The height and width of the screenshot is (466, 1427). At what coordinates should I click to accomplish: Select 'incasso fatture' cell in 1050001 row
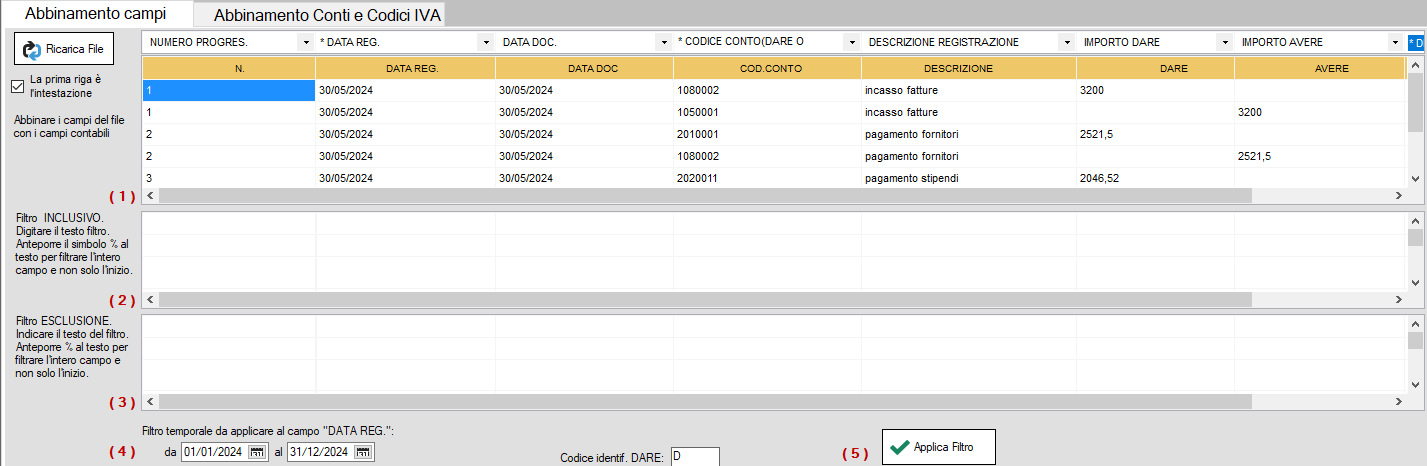click(969, 112)
